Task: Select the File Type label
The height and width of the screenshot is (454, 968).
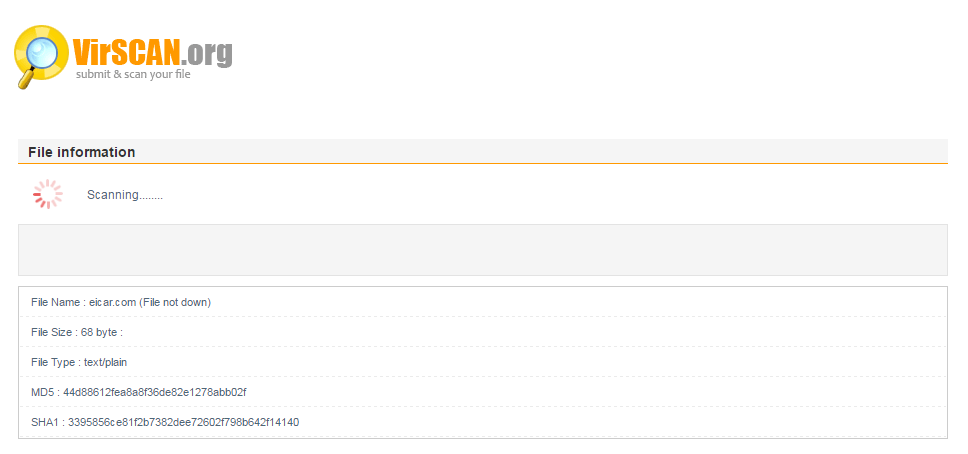Action: [x=52, y=362]
